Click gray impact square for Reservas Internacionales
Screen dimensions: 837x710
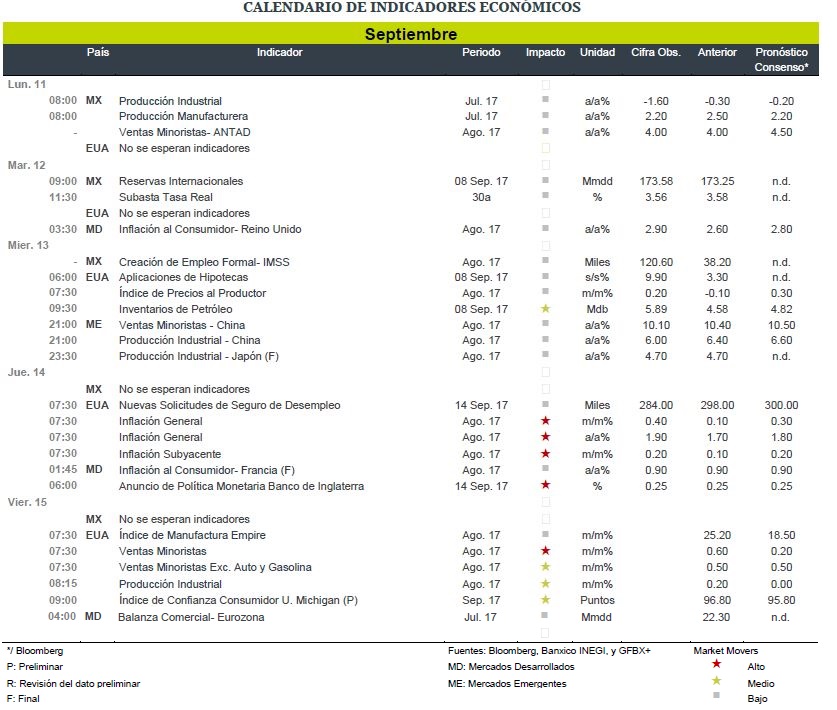click(546, 180)
